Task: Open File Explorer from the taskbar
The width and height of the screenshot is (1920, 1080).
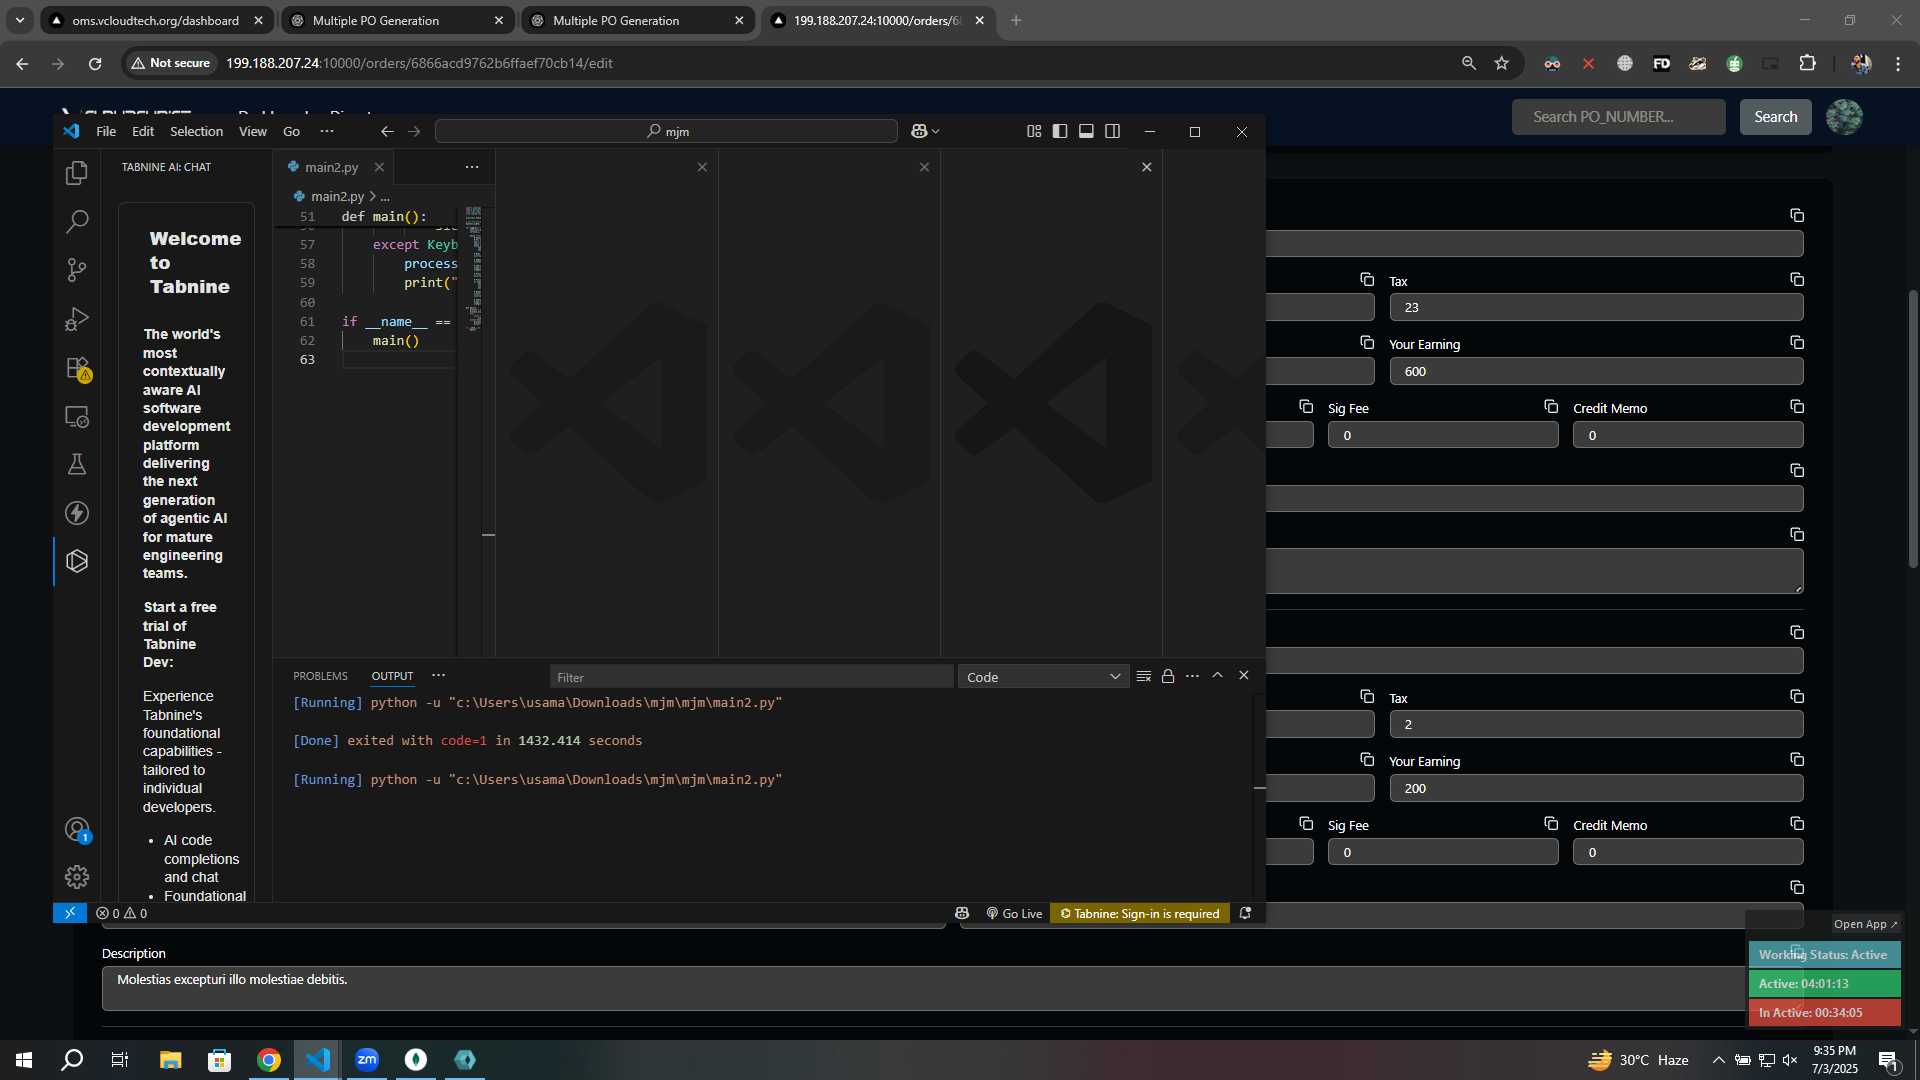Action: point(170,1059)
